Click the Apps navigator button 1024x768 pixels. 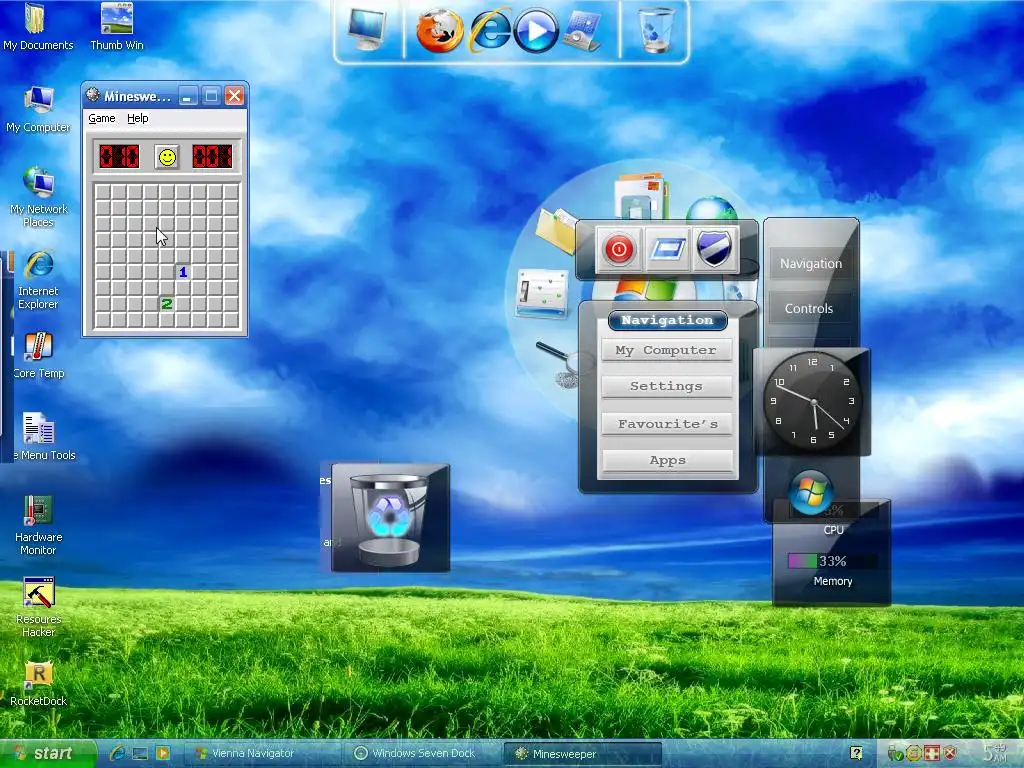(666, 460)
